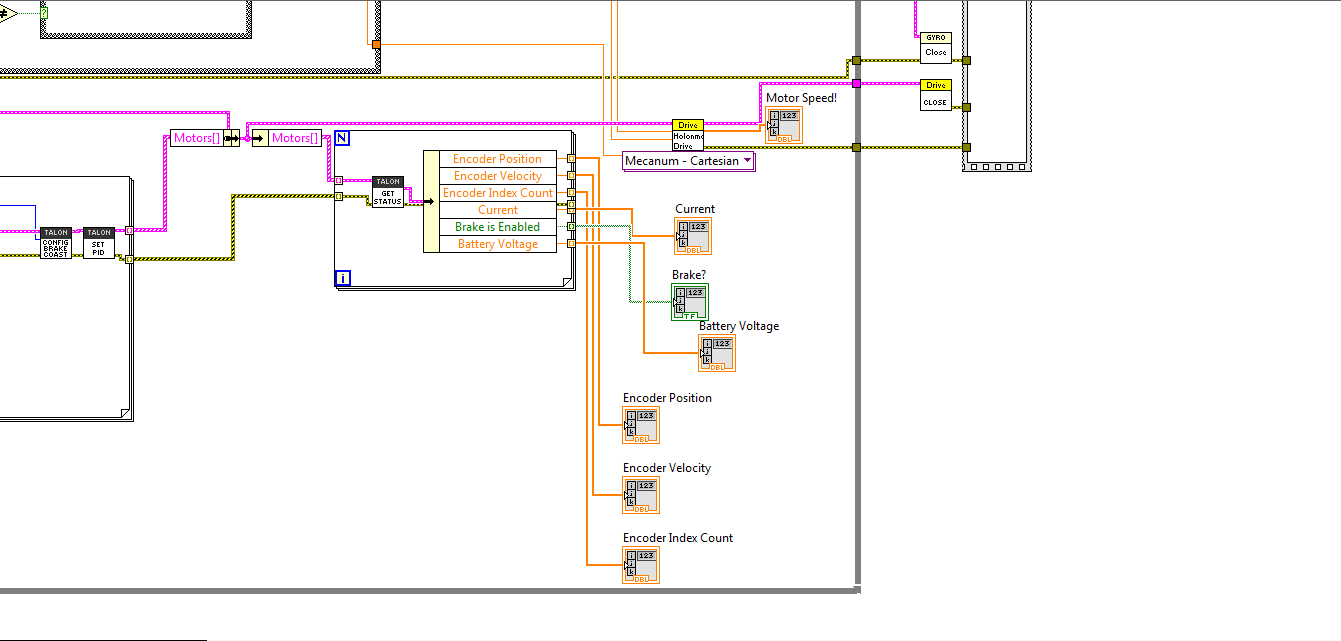Click the Current numeric indicator
1341x641 pixels.
coord(693,236)
